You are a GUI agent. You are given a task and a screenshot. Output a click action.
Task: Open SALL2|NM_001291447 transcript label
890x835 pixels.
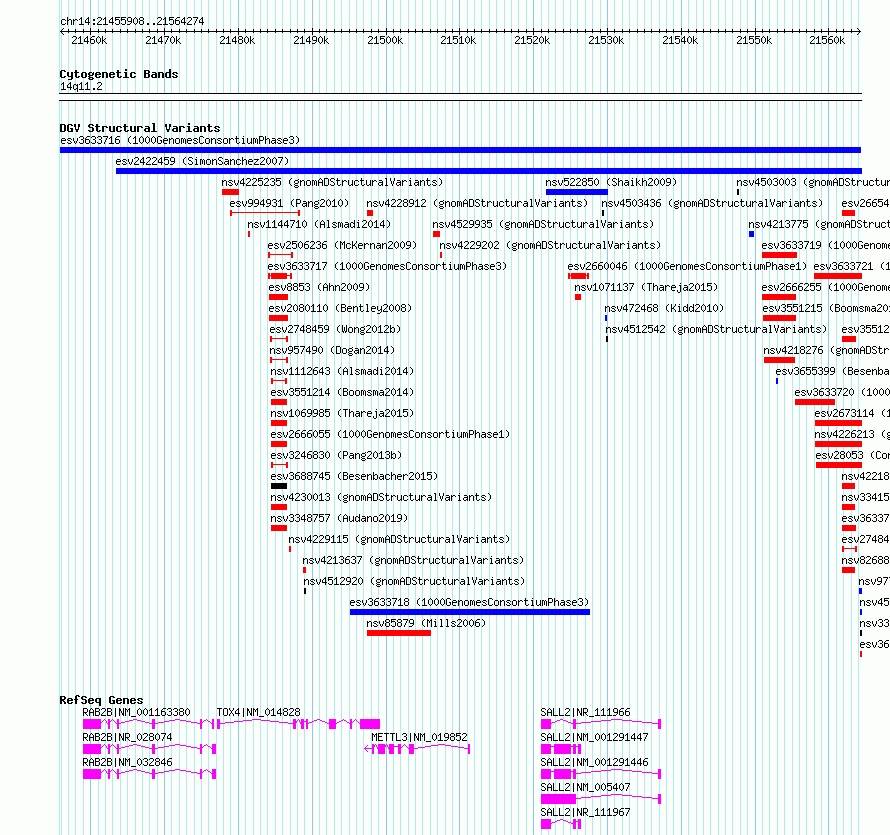click(594, 737)
